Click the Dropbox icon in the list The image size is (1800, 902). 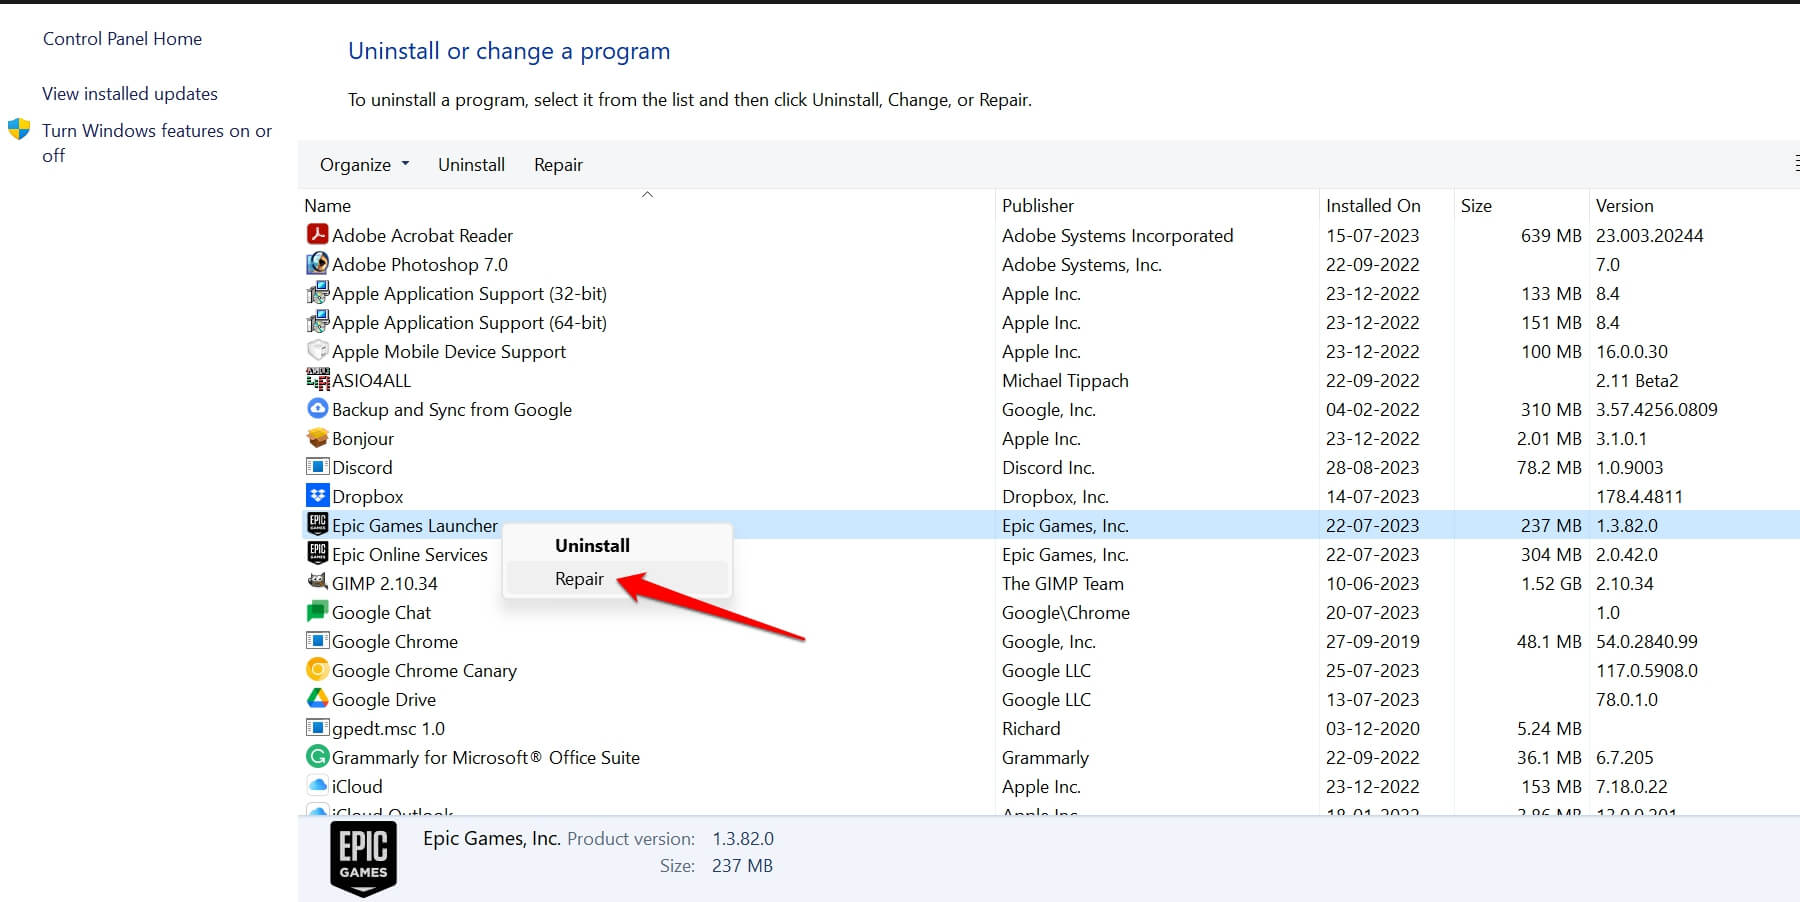tap(316, 496)
